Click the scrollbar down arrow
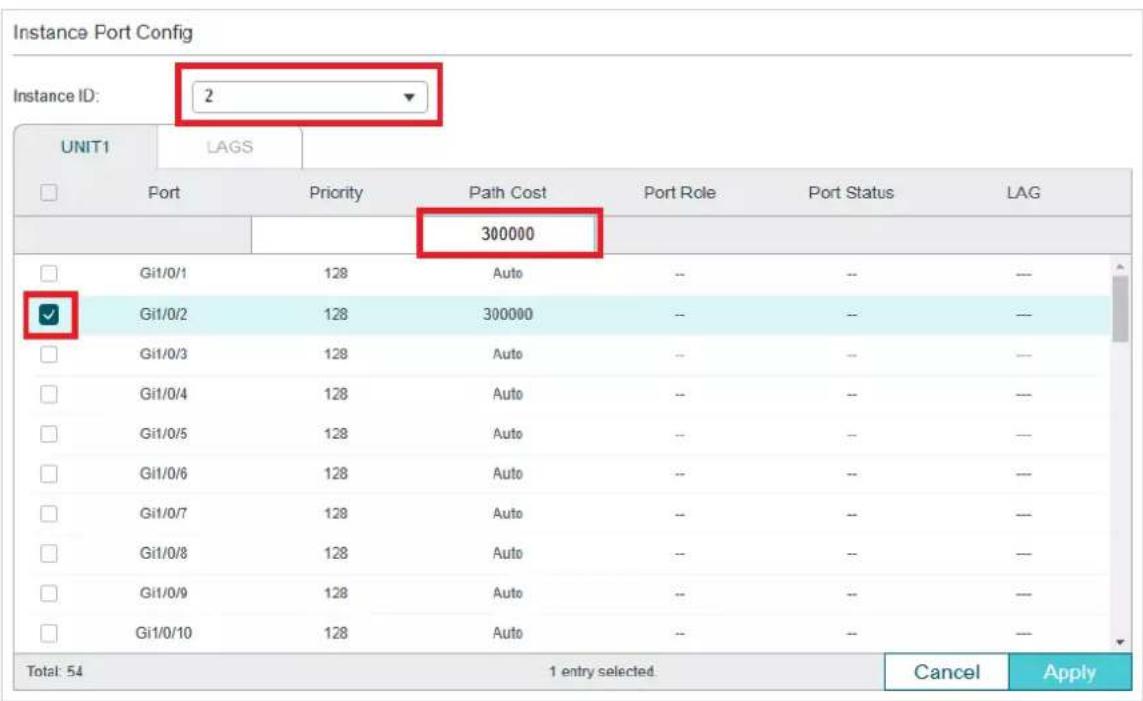Screen dimensions: 1143x701 click(1120, 642)
